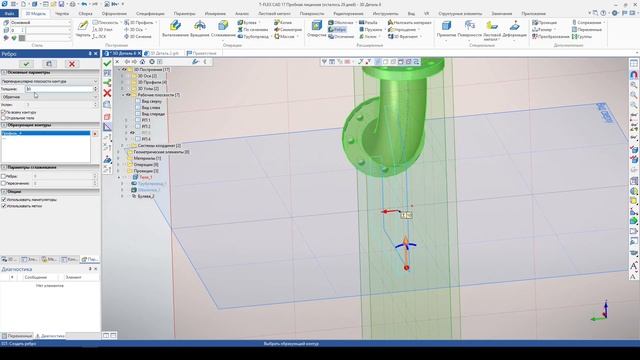Open the Чертить (Sketch) tool
640x360 pixels.
(83, 29)
